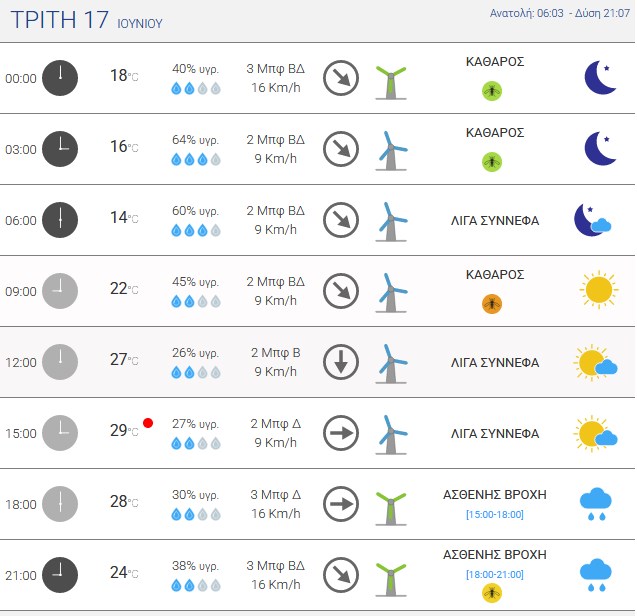Click the downward wind arrow at 12:00
Viewport: 637px width, 616px height.
(x=341, y=362)
